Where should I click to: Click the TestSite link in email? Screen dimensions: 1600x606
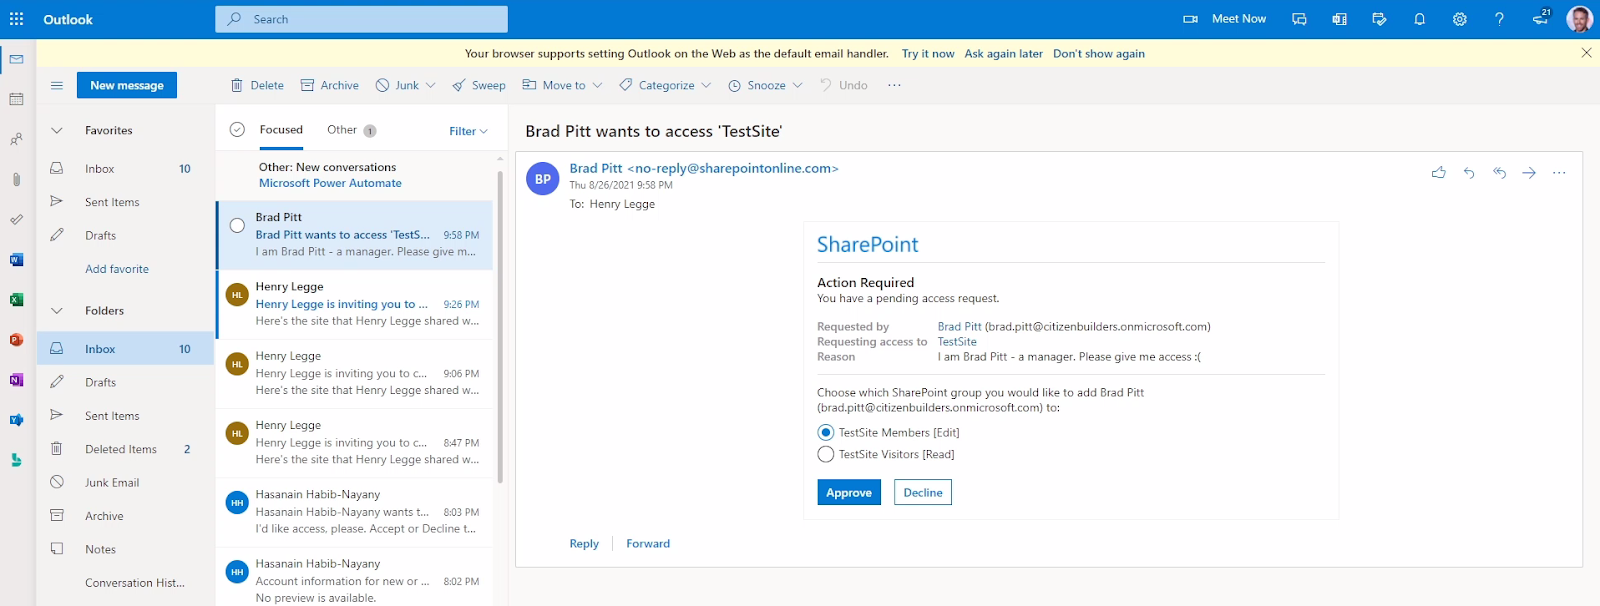coord(957,342)
